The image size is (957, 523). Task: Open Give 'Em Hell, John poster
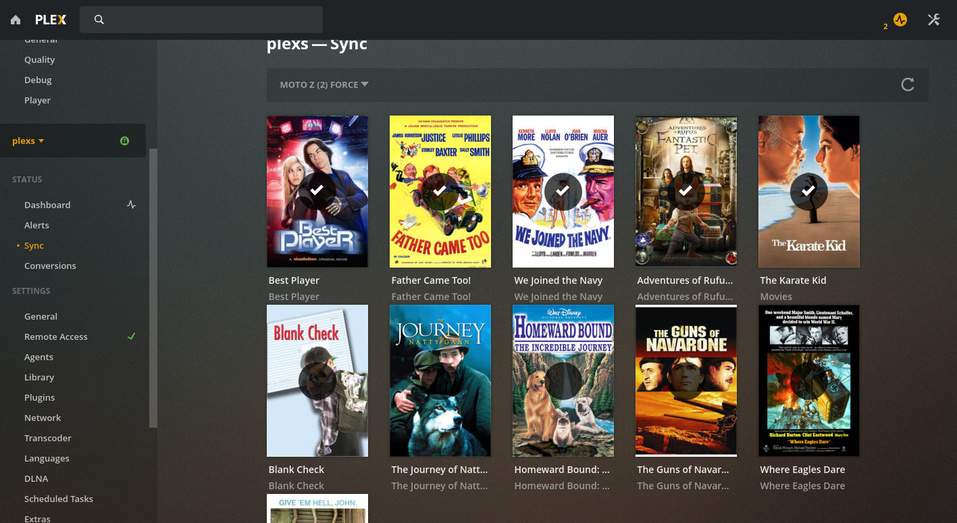pyautogui.click(x=317, y=508)
